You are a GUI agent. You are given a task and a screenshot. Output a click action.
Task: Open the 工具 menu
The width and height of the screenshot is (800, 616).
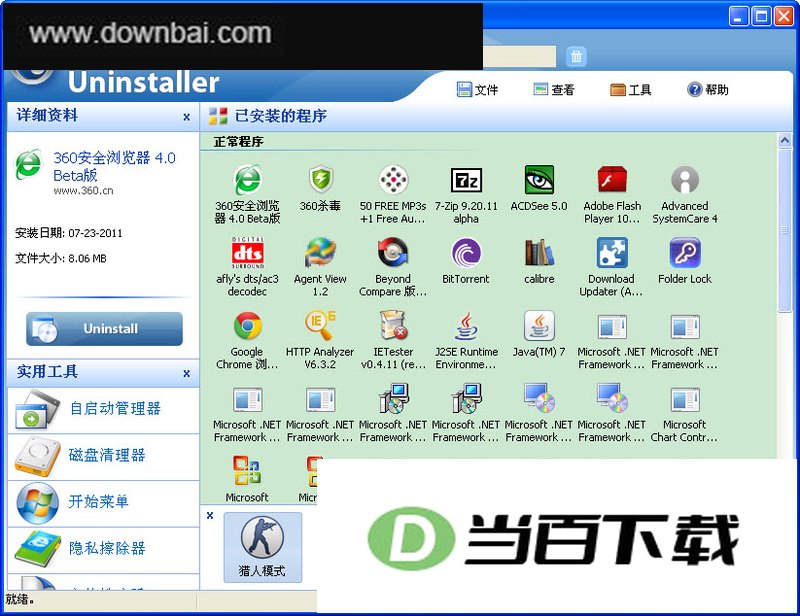click(x=631, y=90)
